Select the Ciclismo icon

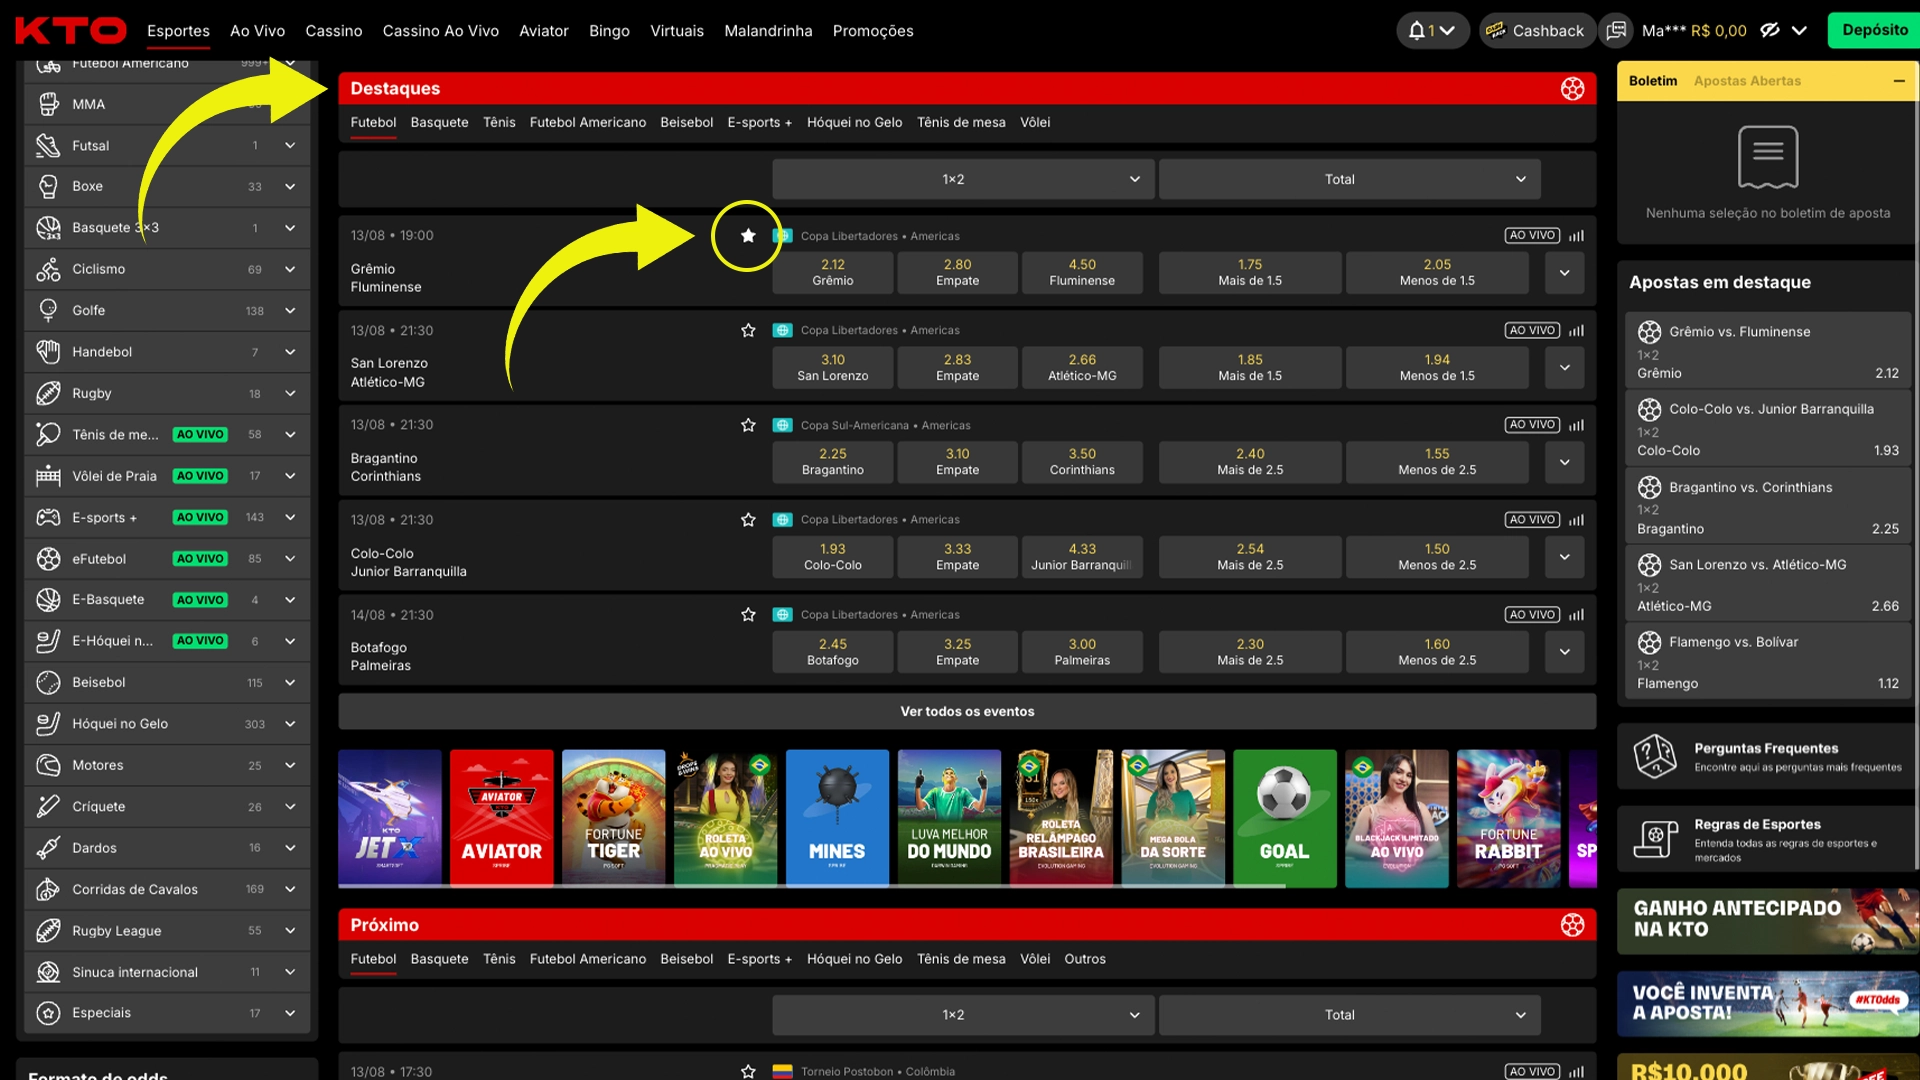tap(48, 270)
